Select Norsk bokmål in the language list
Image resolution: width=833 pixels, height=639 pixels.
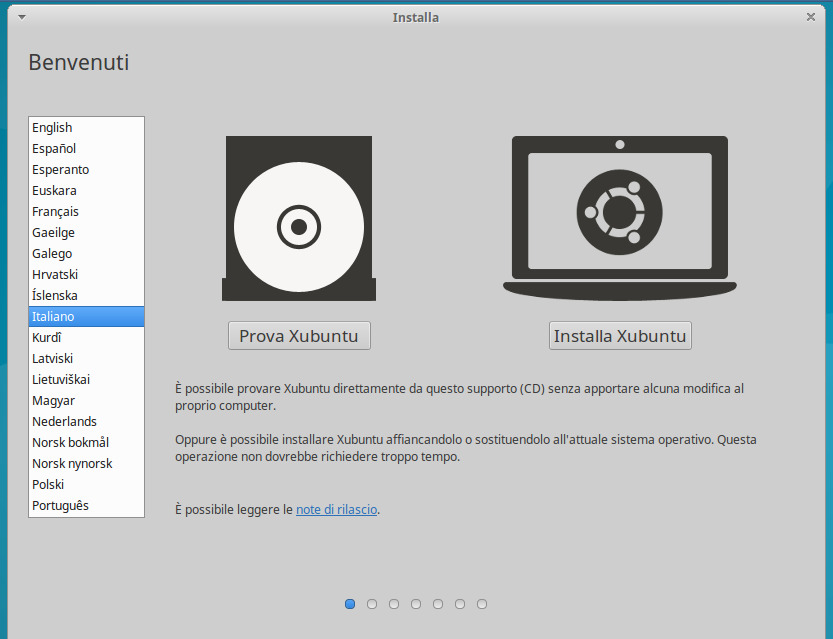pyautogui.click(x=86, y=442)
